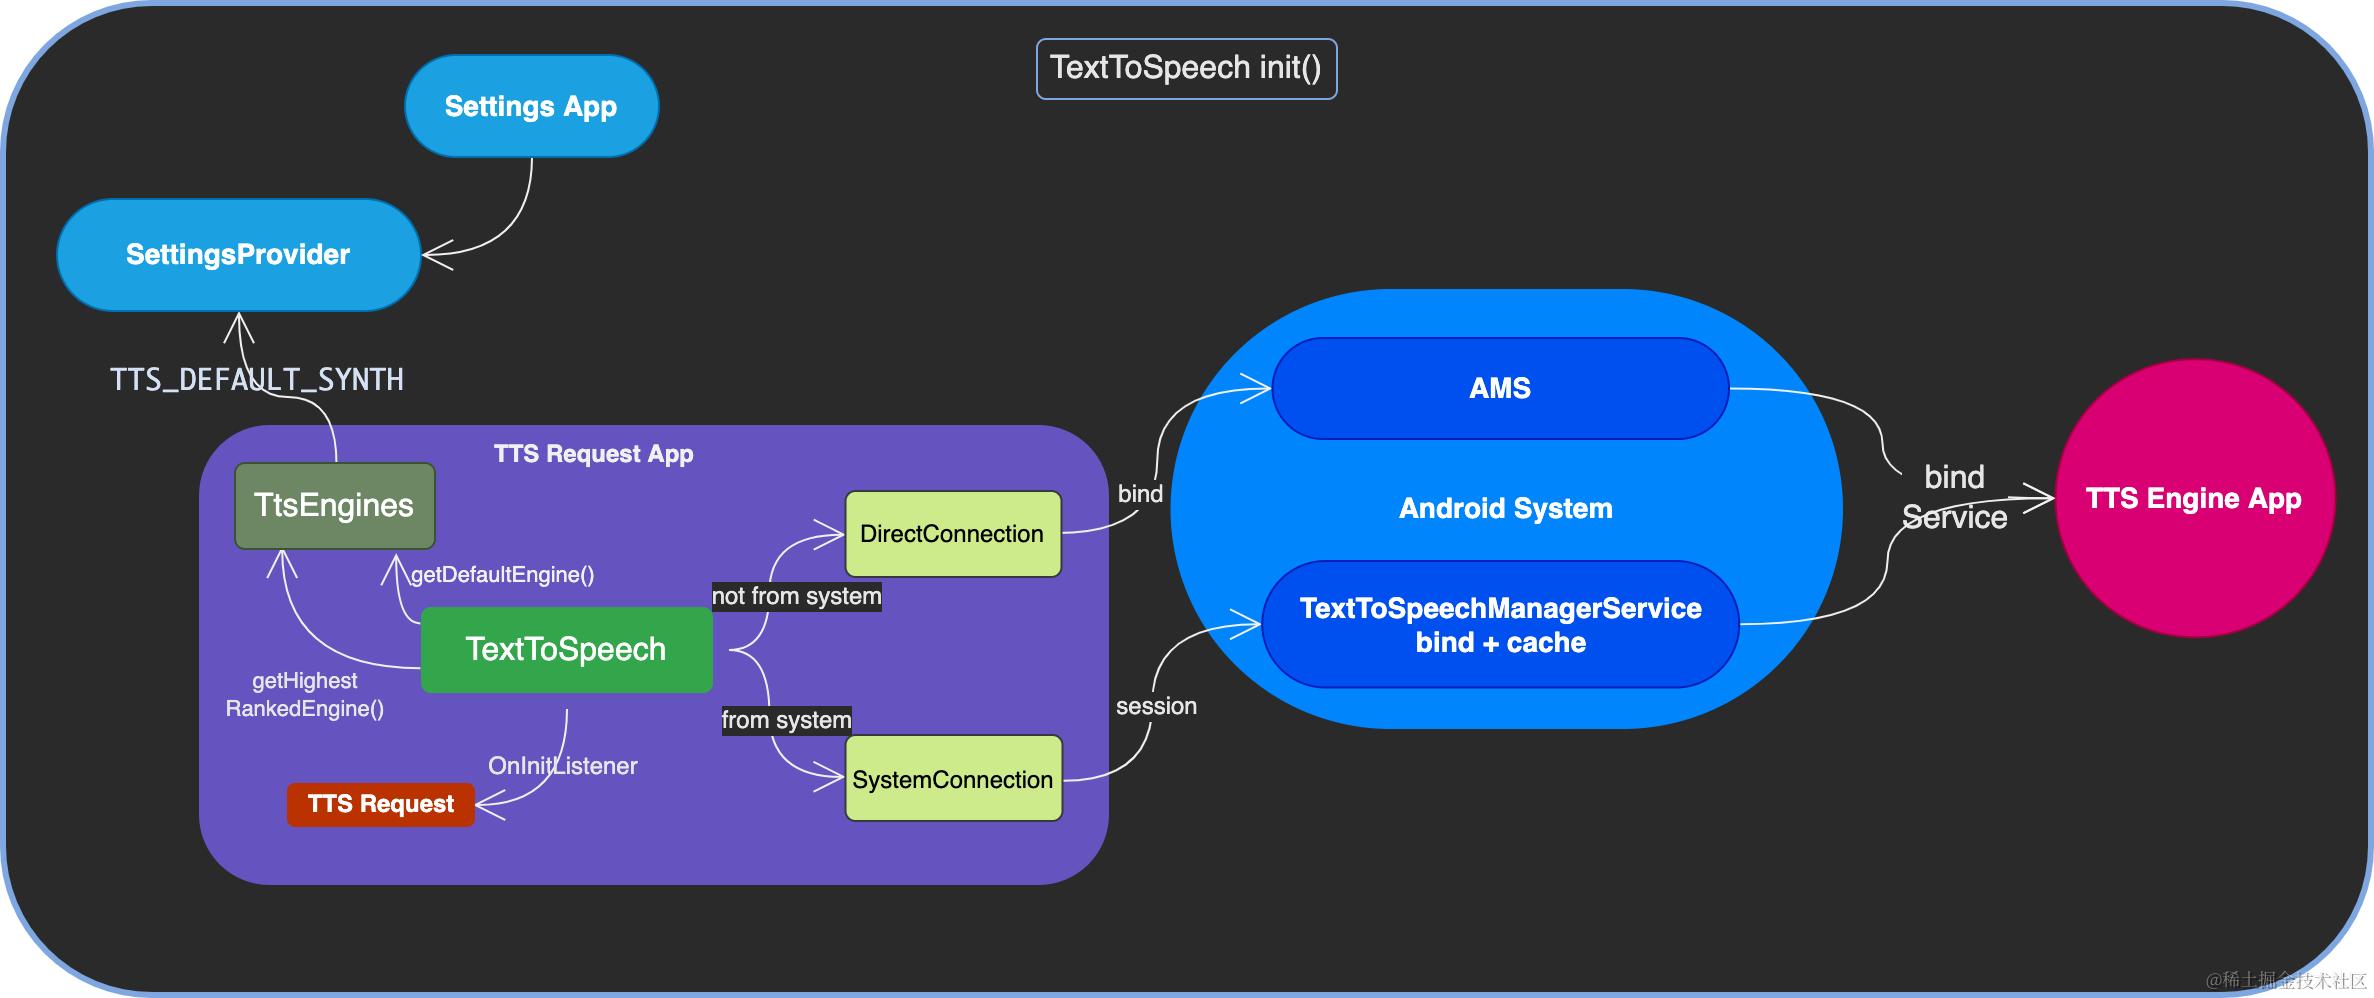Screen dimensions: 2374x998
Task: Select the TTS_DEFAULT_SYNTH text
Action: [257, 380]
